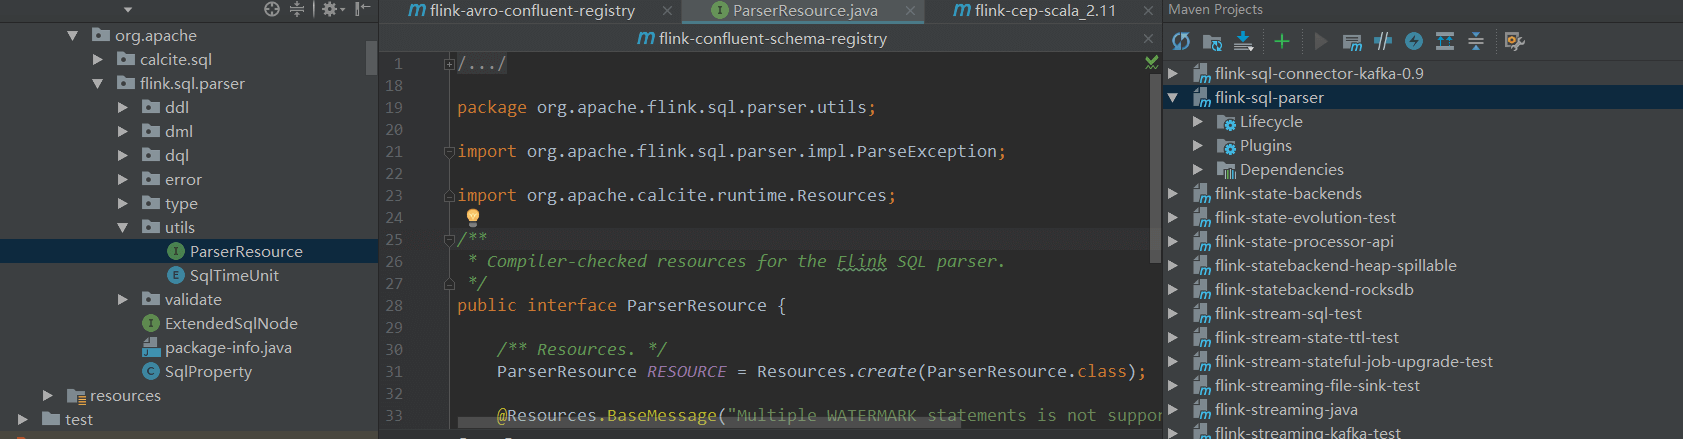The image size is (1683, 439).
Task: Expand test folder arrow
Action: click(22, 419)
